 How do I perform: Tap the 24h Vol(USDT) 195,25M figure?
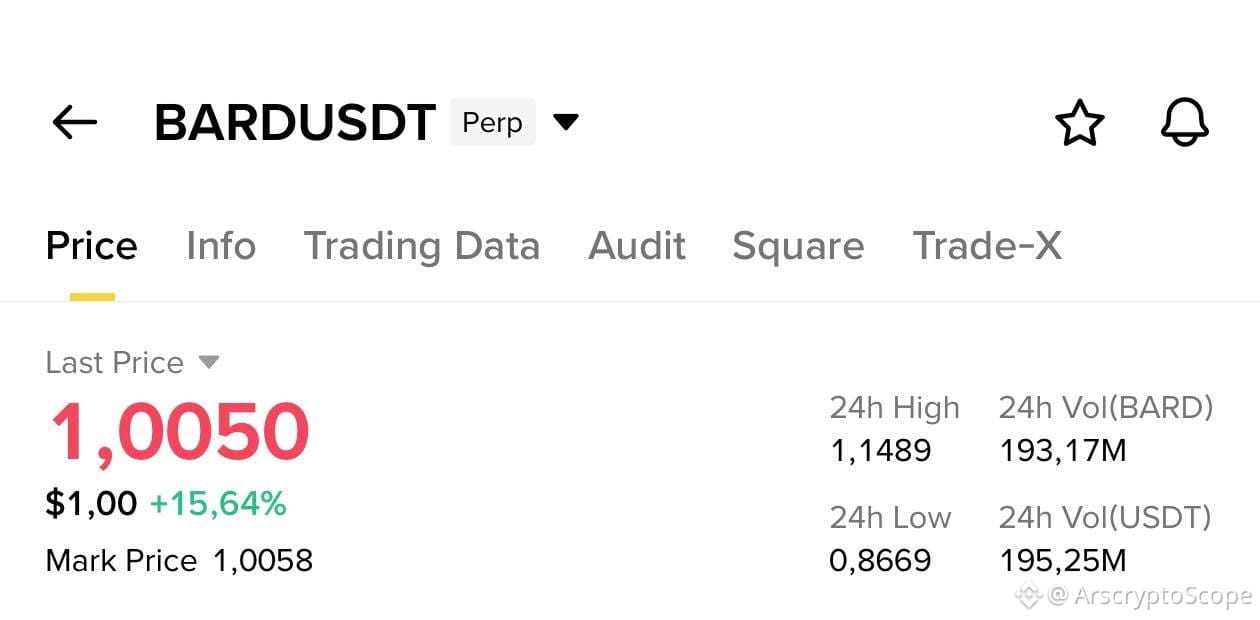tap(1063, 561)
